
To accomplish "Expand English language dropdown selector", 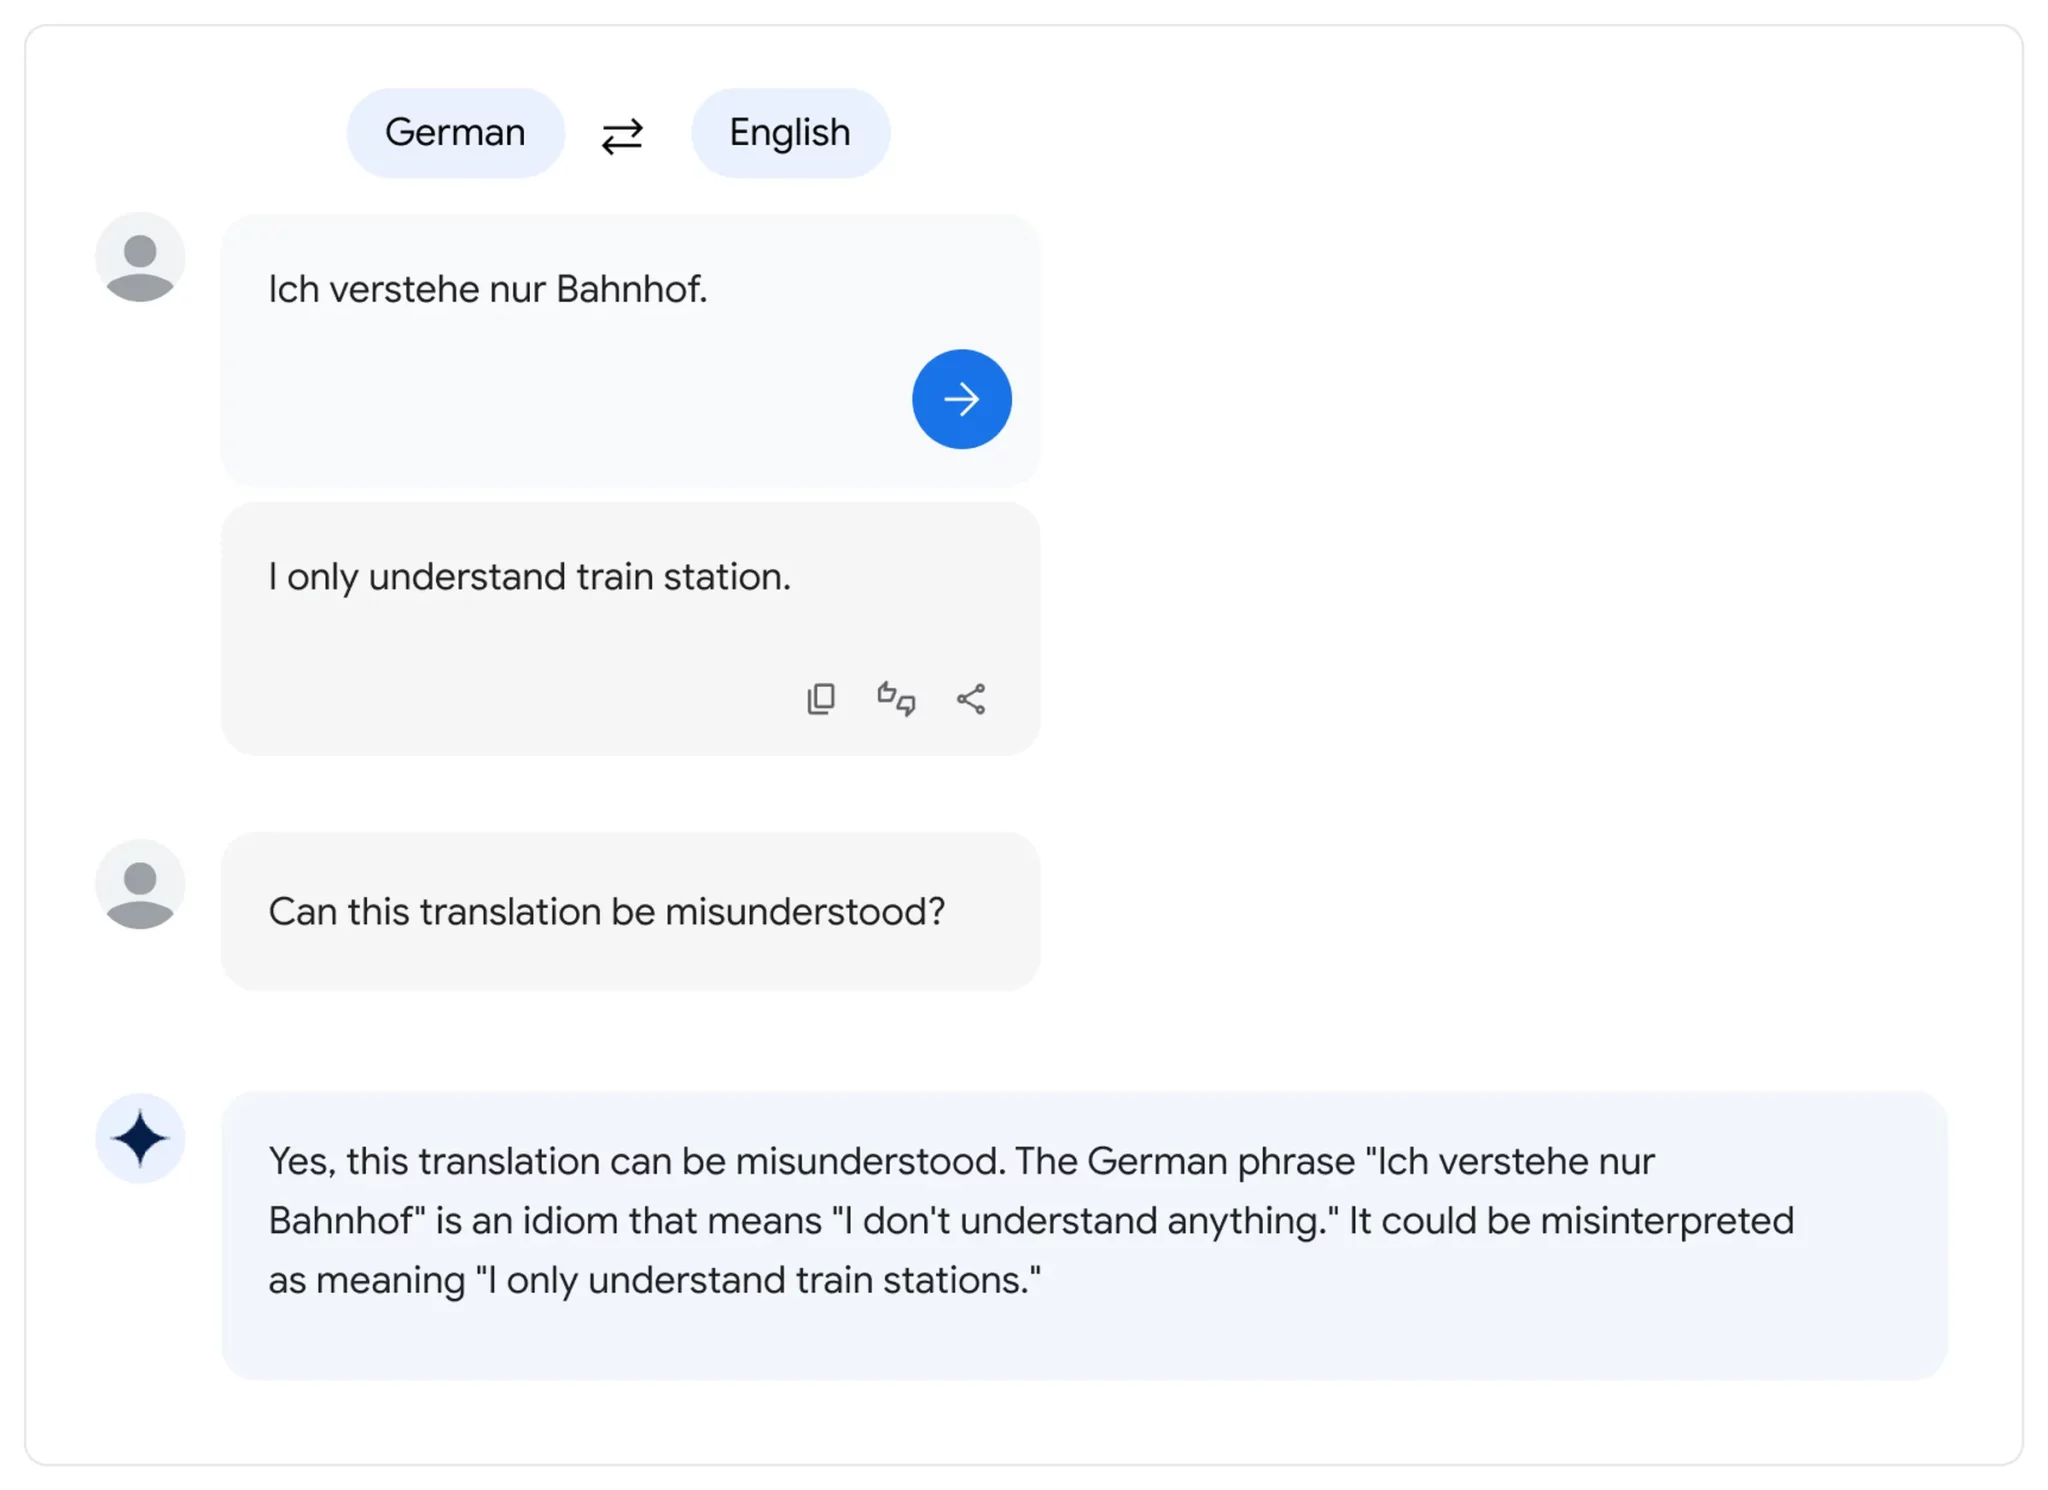I will pyautogui.click(x=789, y=132).
